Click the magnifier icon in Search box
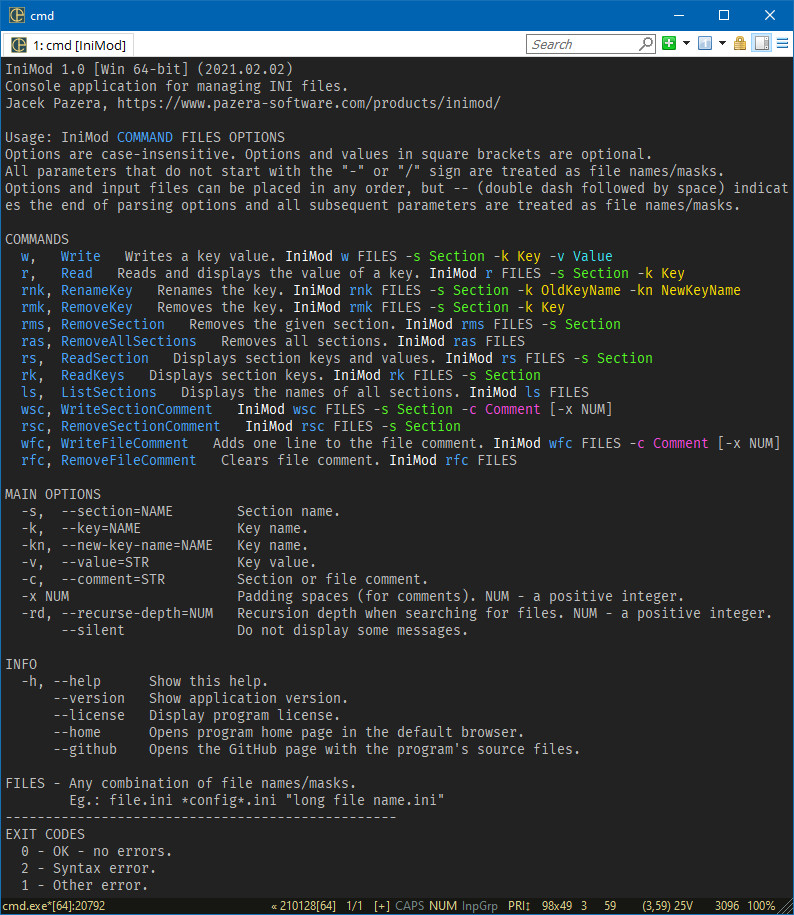The height and width of the screenshot is (915, 794). (x=645, y=44)
